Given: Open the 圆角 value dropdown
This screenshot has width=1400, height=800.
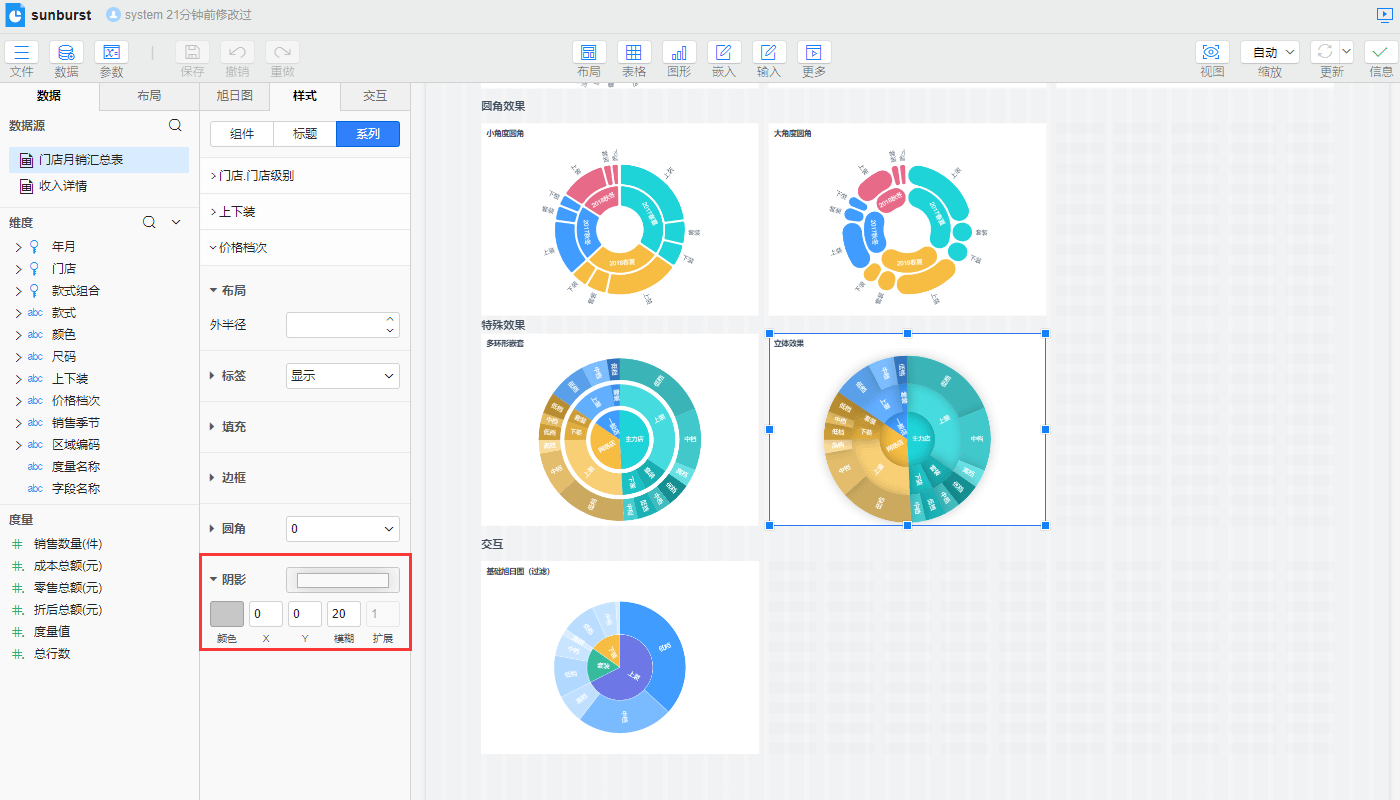Looking at the screenshot, I should (x=342, y=529).
